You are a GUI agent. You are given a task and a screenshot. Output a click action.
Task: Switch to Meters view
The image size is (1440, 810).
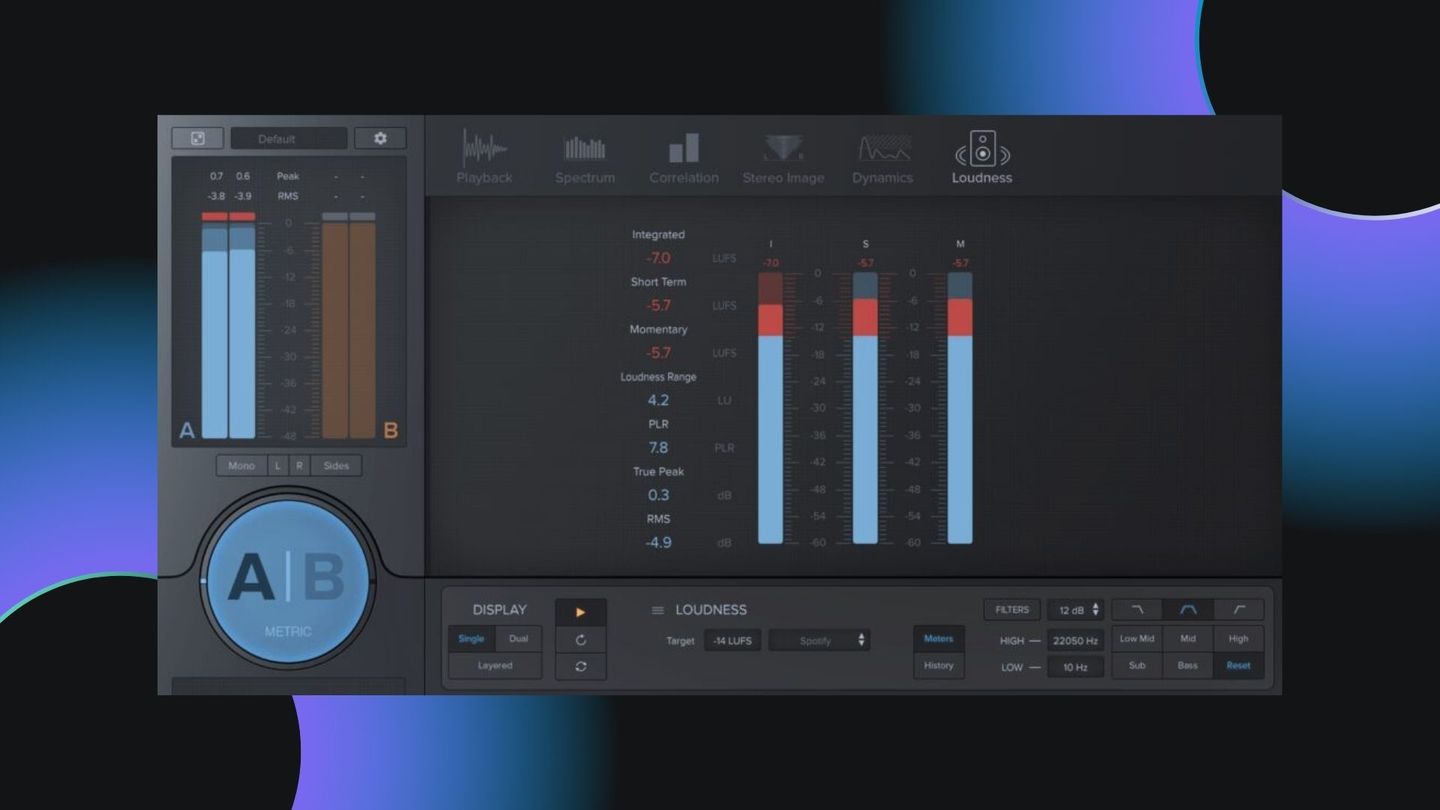pyautogui.click(x=938, y=639)
